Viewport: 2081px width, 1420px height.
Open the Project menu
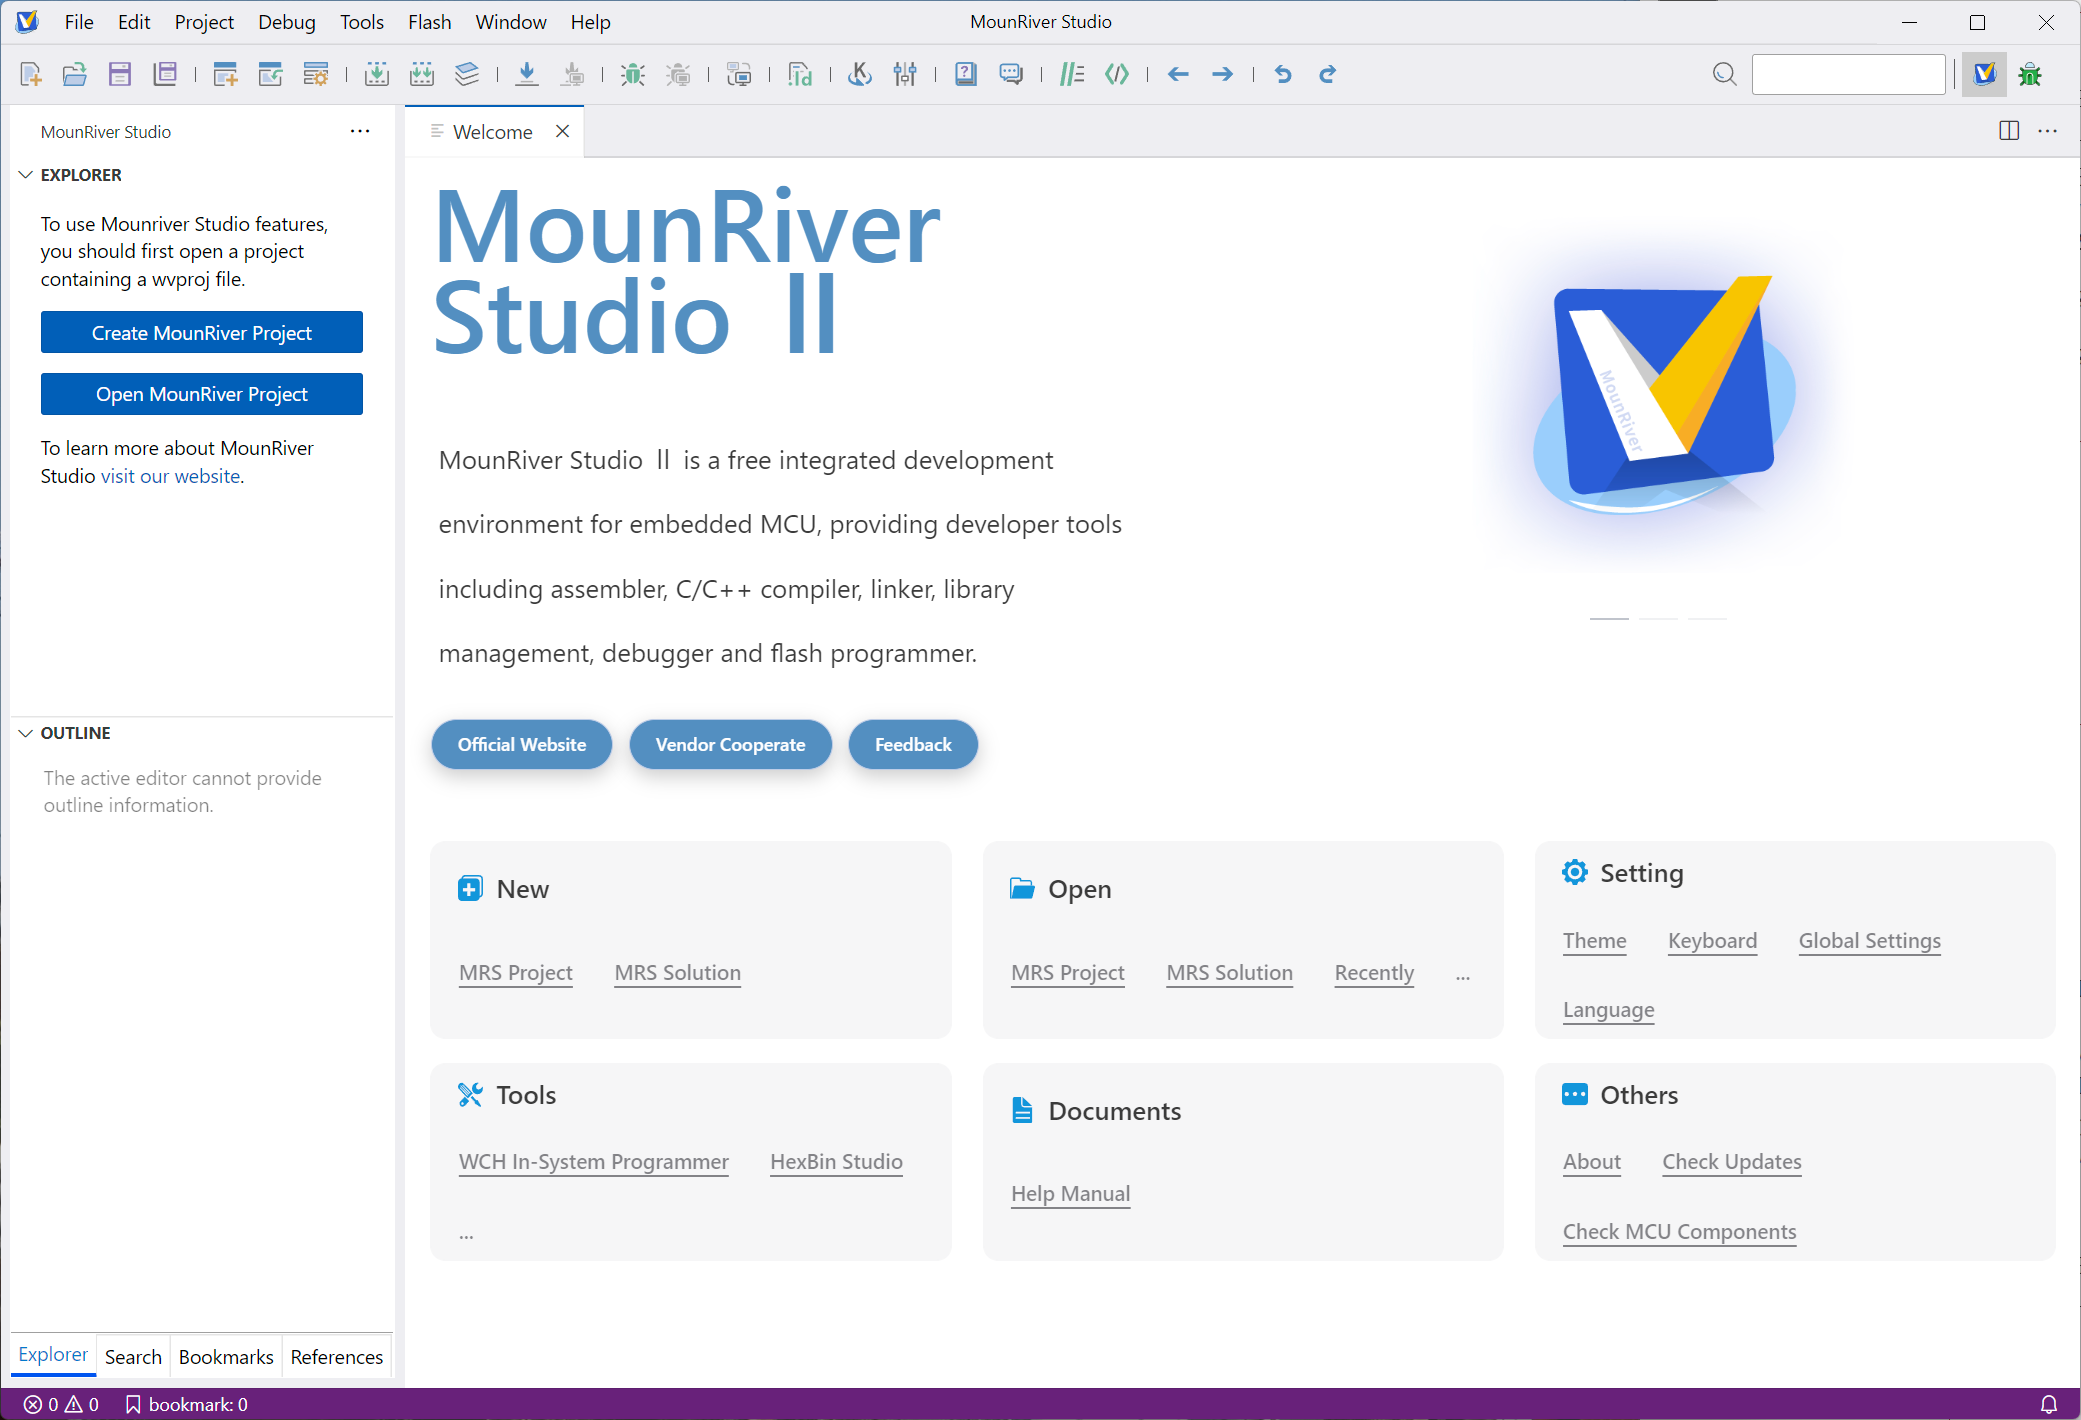click(x=204, y=22)
